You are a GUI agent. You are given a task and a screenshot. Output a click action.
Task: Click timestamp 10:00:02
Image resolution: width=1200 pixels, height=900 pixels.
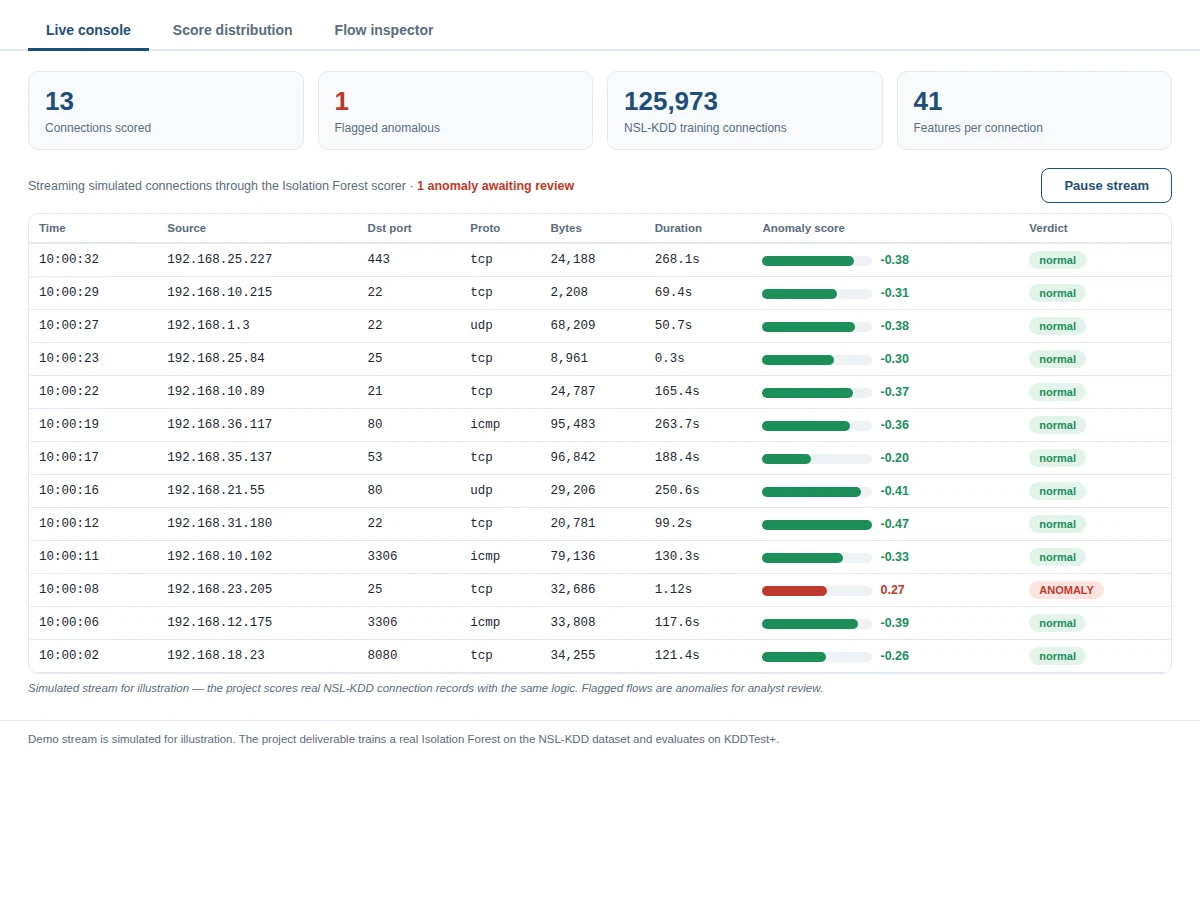(x=69, y=656)
